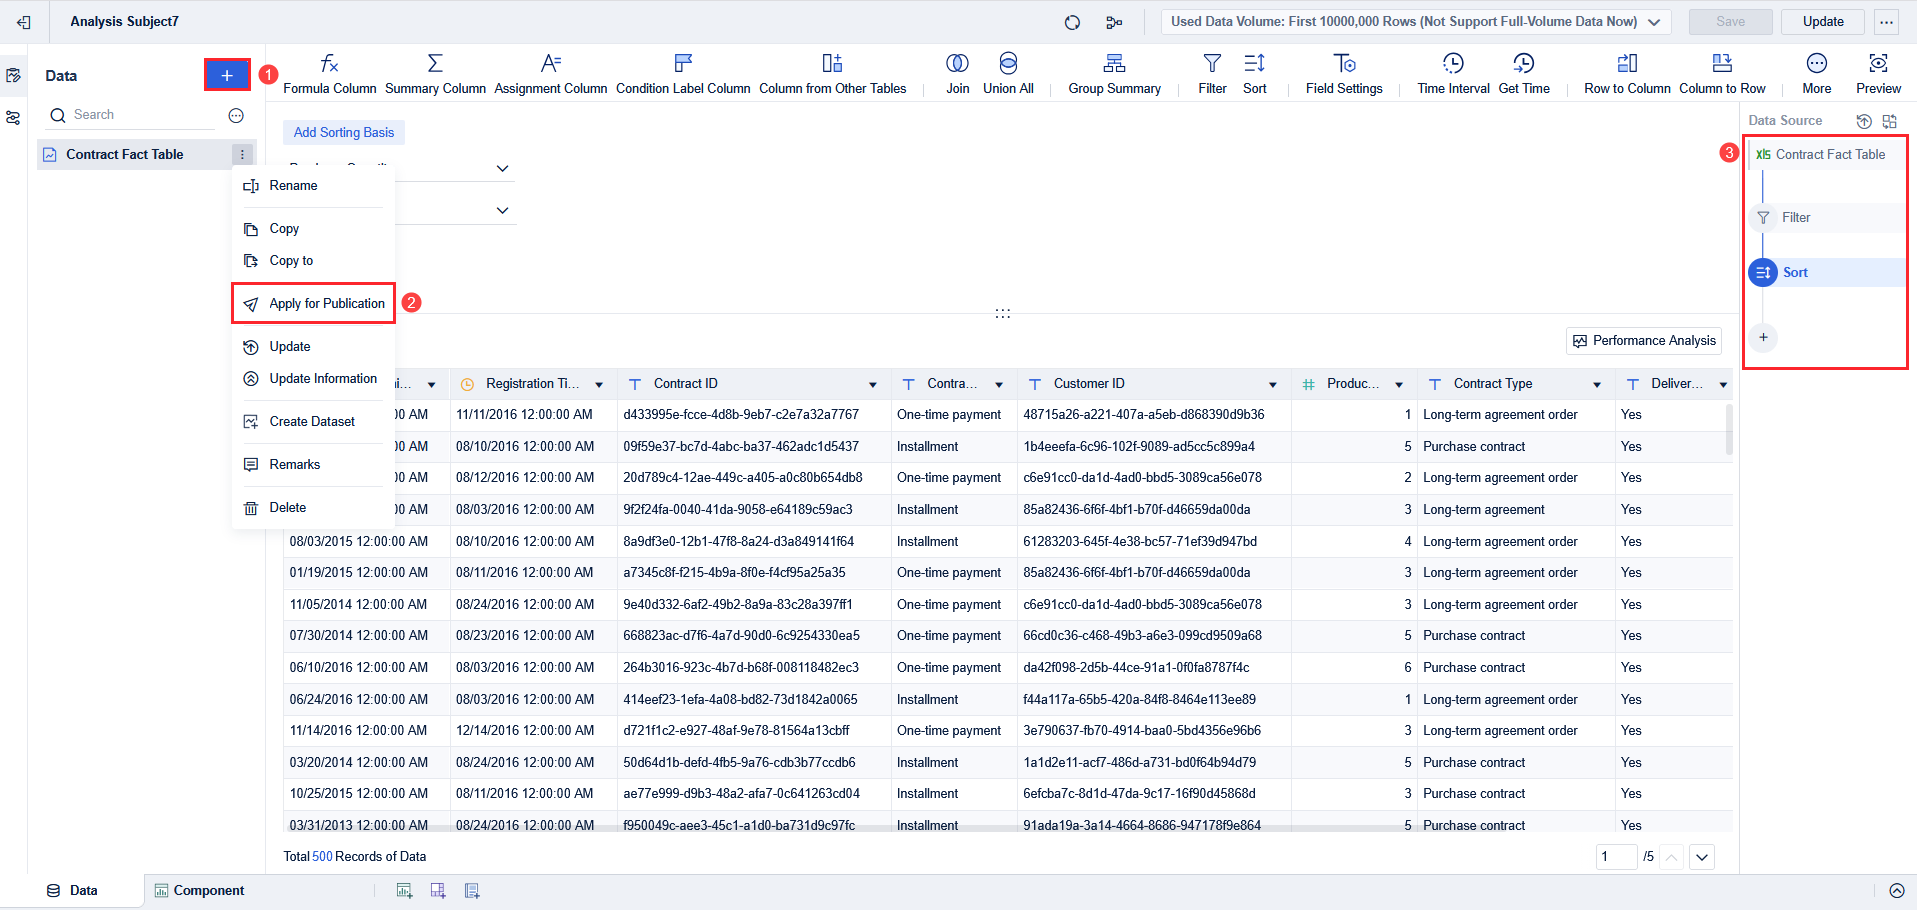The height and width of the screenshot is (910, 1917).
Task: Click the Add Sorting Basis button
Action: pyautogui.click(x=343, y=132)
